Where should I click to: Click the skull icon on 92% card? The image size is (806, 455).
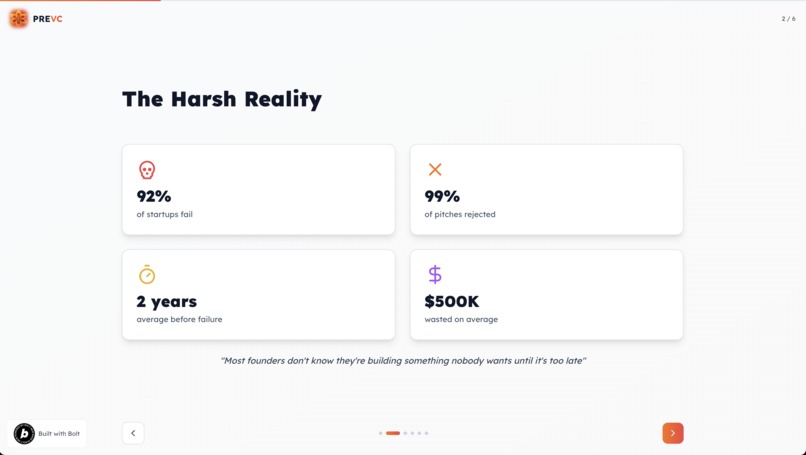click(x=147, y=170)
